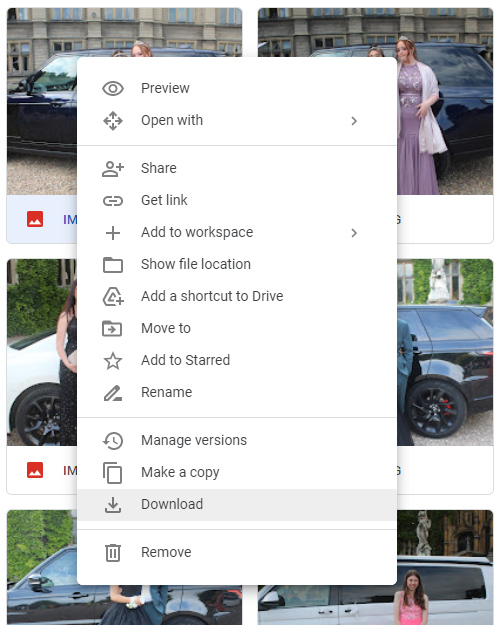Click the red image file icon in first row
The width and height of the screenshot is (501, 625).
click(35, 219)
